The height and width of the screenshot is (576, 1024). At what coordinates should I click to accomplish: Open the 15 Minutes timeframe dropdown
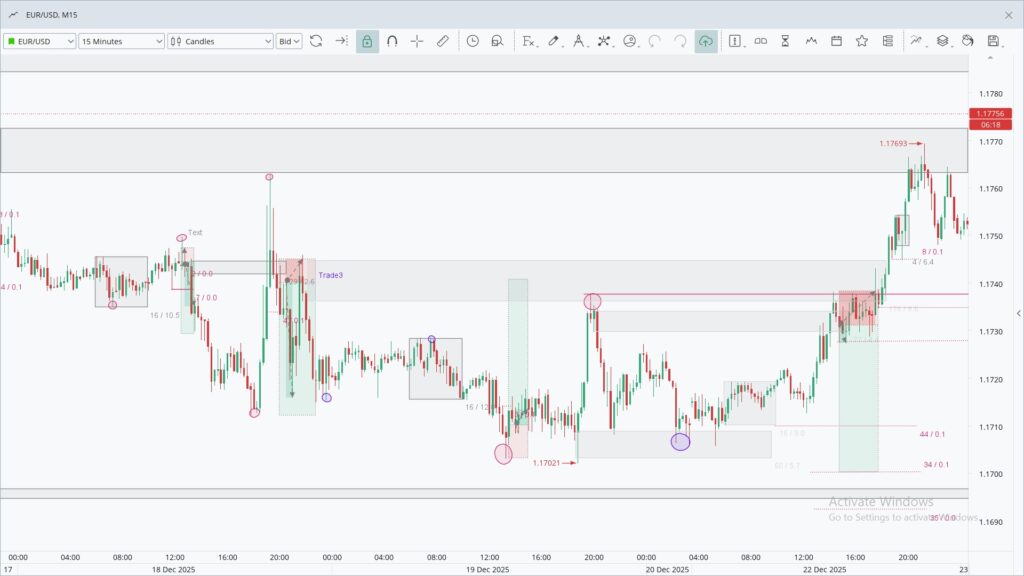click(x=121, y=41)
